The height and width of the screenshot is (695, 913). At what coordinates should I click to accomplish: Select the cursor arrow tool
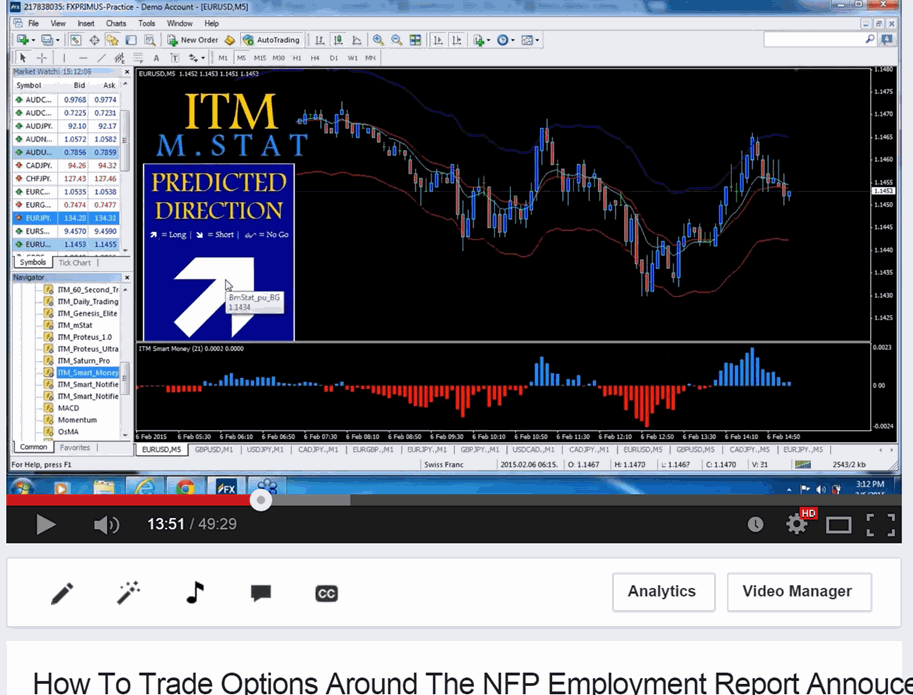23,58
